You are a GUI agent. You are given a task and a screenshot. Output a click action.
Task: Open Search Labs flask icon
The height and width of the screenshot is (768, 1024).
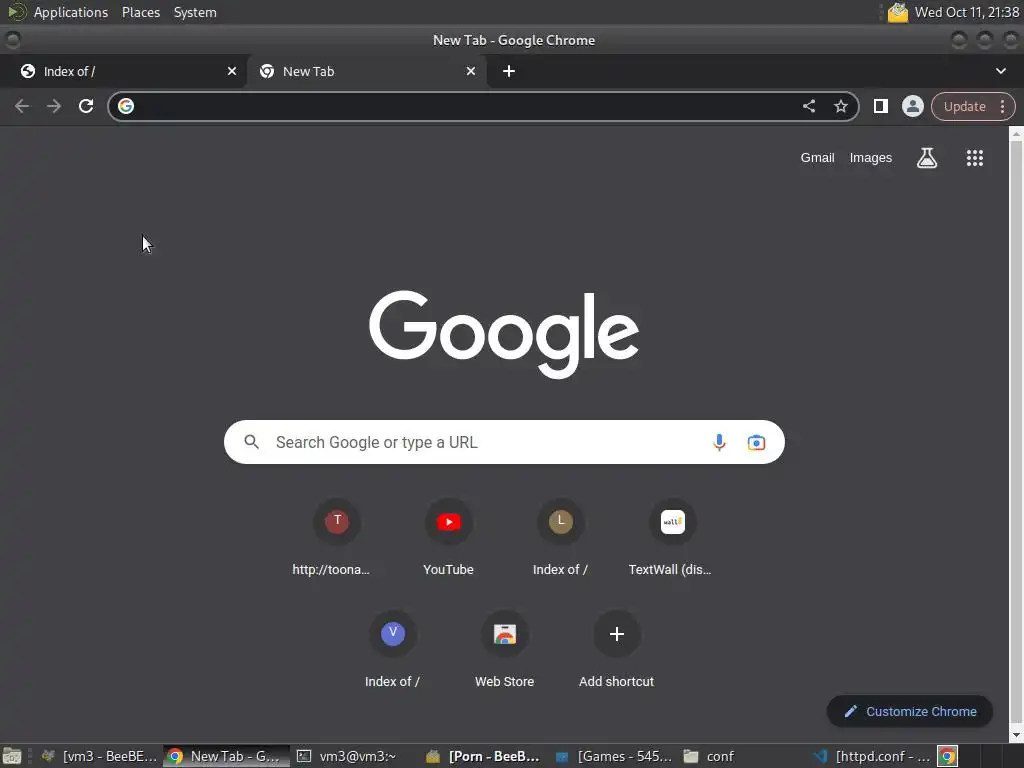927,158
